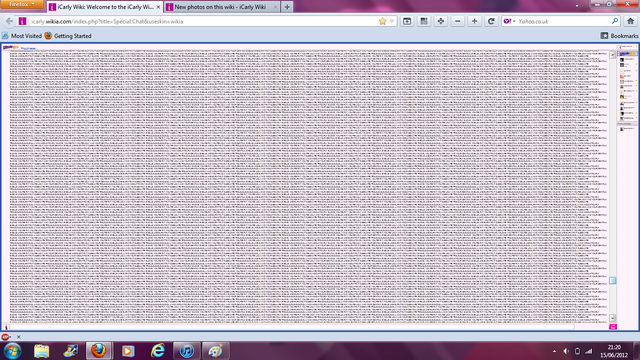The width and height of the screenshot is (640, 360).
Task: Open the list all tabs dropdown arrow
Action: pyautogui.click(x=577, y=6)
